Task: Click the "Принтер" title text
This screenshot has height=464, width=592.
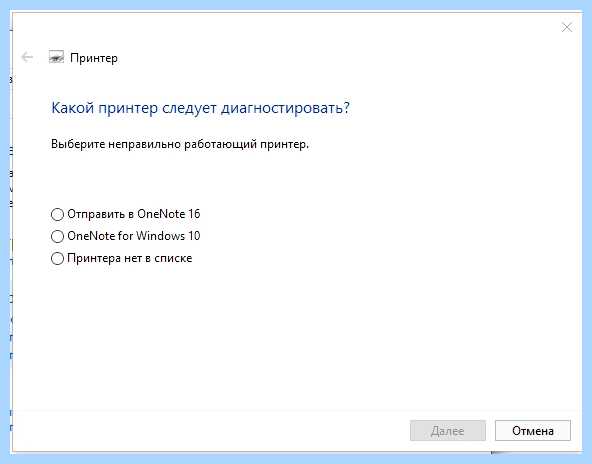Action: pyautogui.click(x=94, y=58)
